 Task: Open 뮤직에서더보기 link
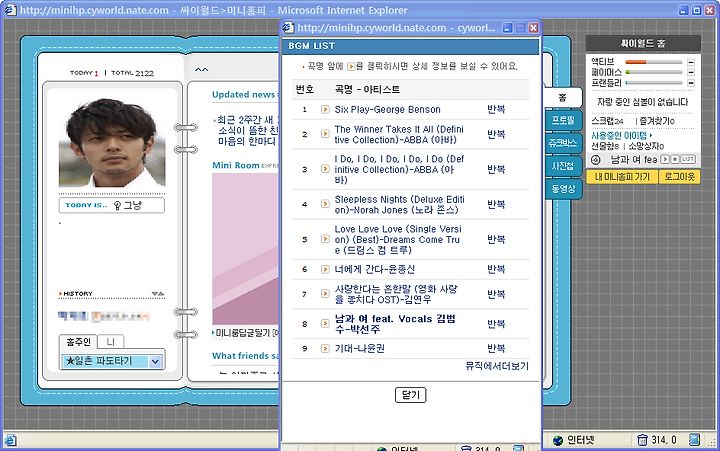(x=497, y=366)
